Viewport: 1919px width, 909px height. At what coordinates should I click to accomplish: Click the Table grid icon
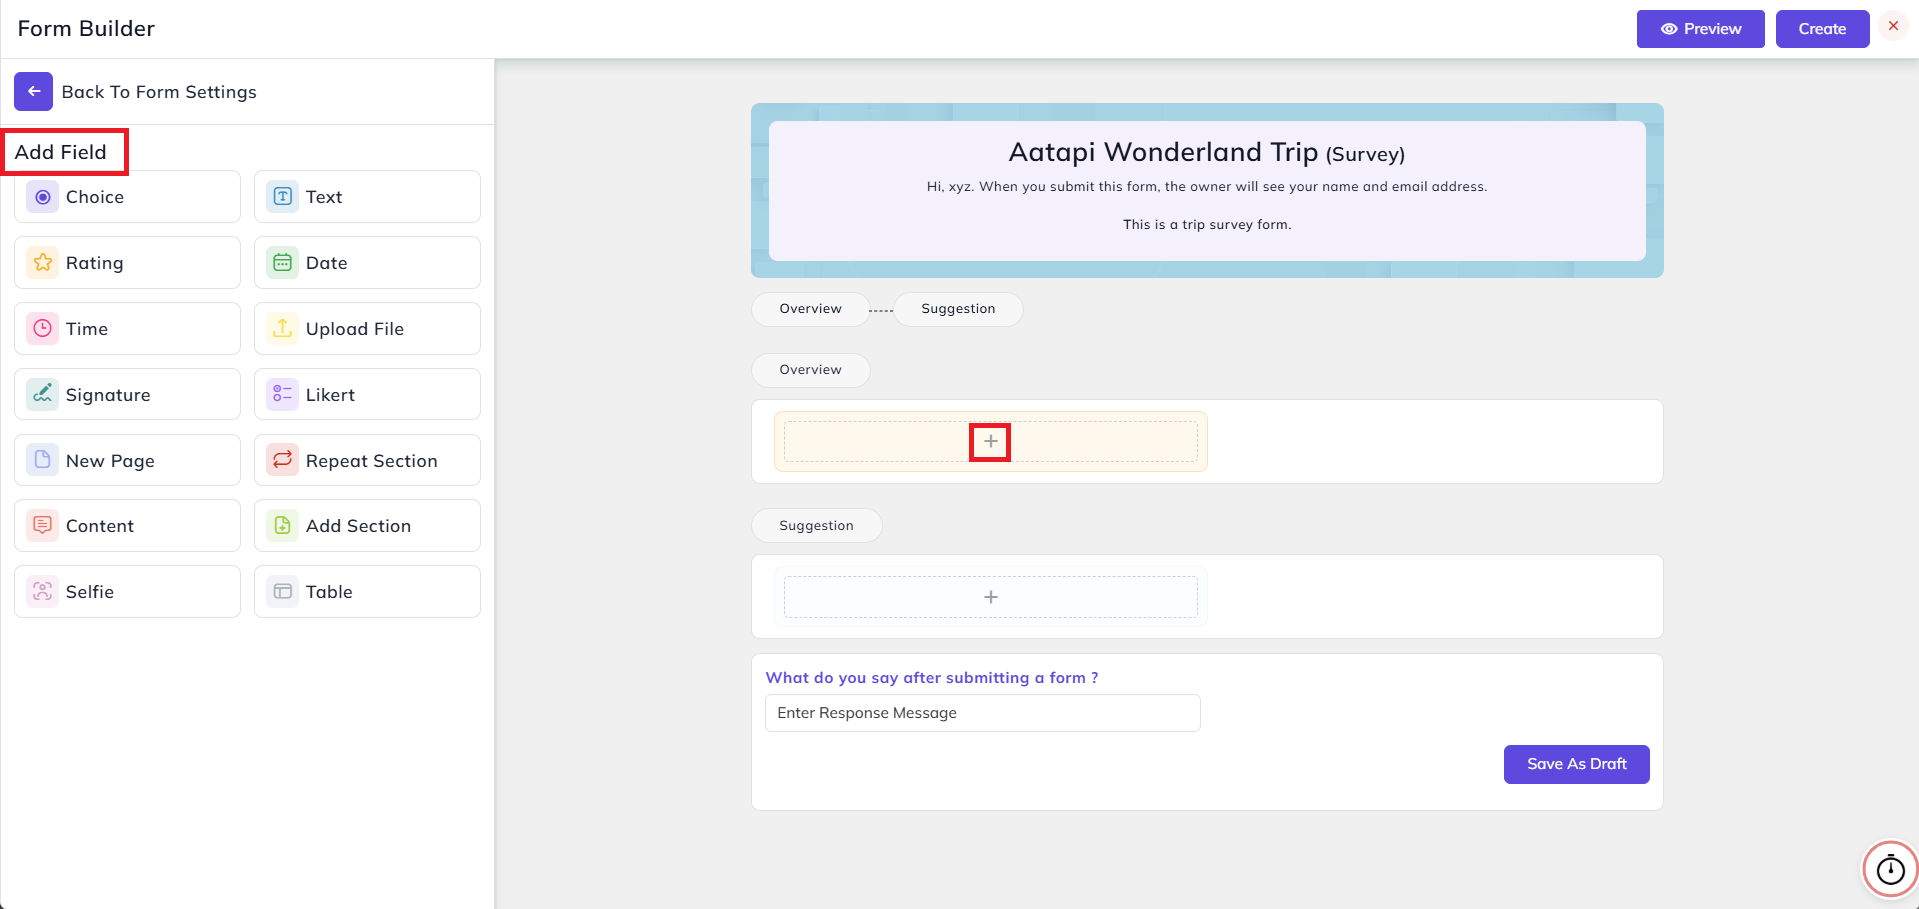(283, 592)
